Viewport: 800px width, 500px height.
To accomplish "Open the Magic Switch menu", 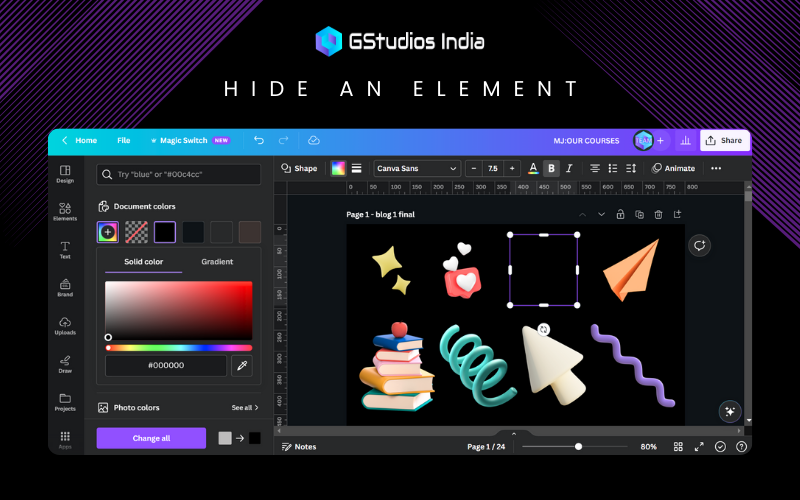I will [190, 140].
